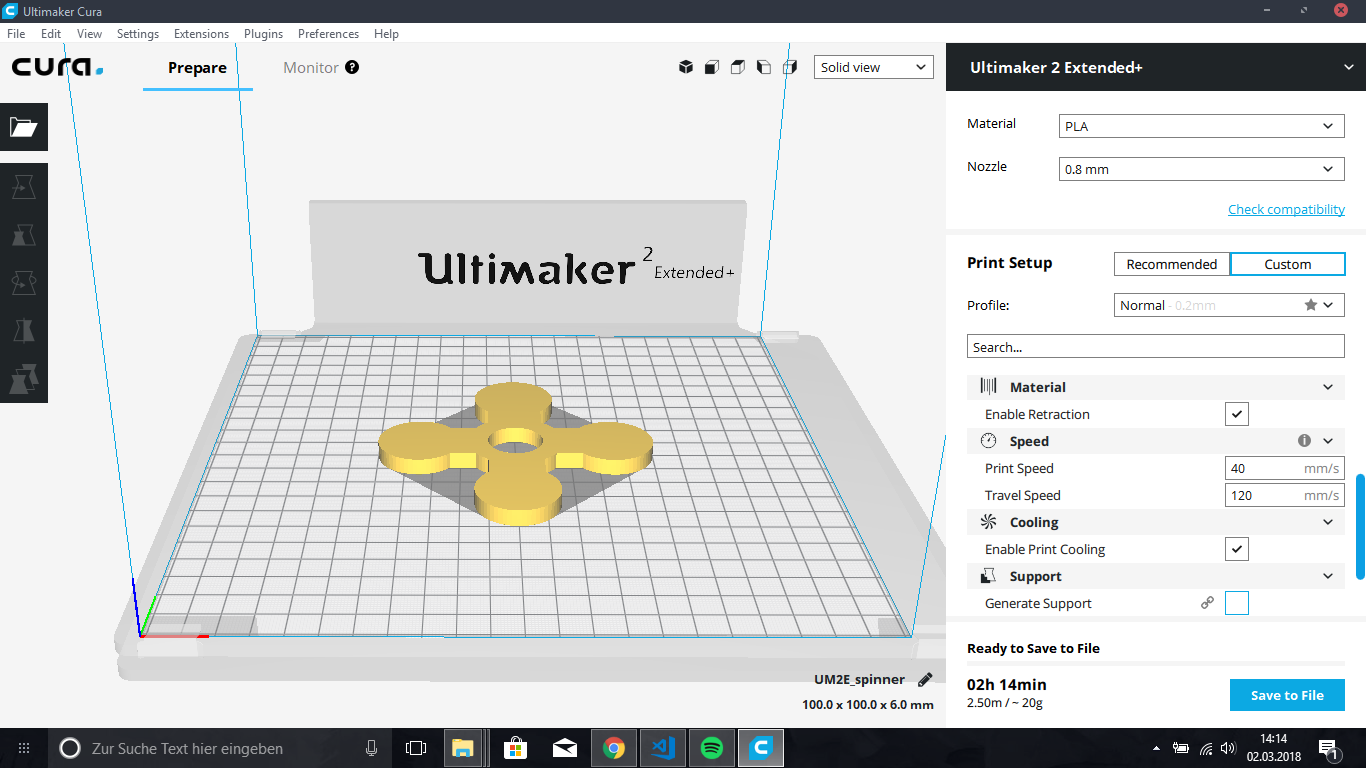Click the Cura logo
This screenshot has height=768, width=1366.
58,68
